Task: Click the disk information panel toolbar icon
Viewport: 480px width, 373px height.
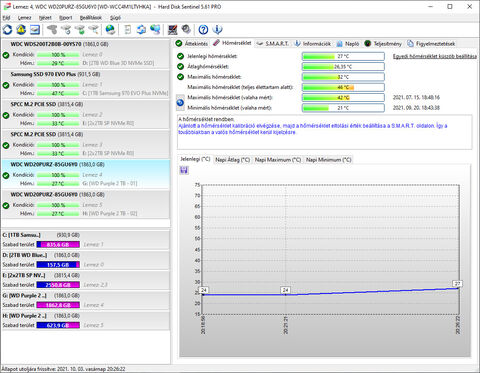Action: [35, 30]
